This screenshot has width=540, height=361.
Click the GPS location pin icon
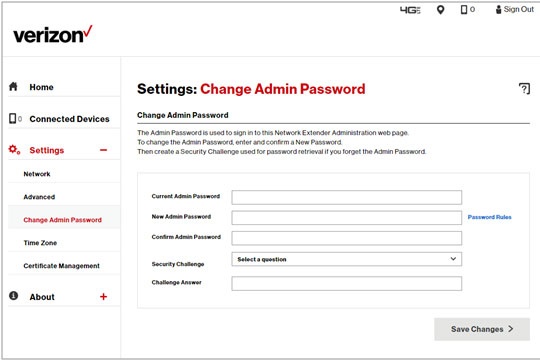pos(440,10)
